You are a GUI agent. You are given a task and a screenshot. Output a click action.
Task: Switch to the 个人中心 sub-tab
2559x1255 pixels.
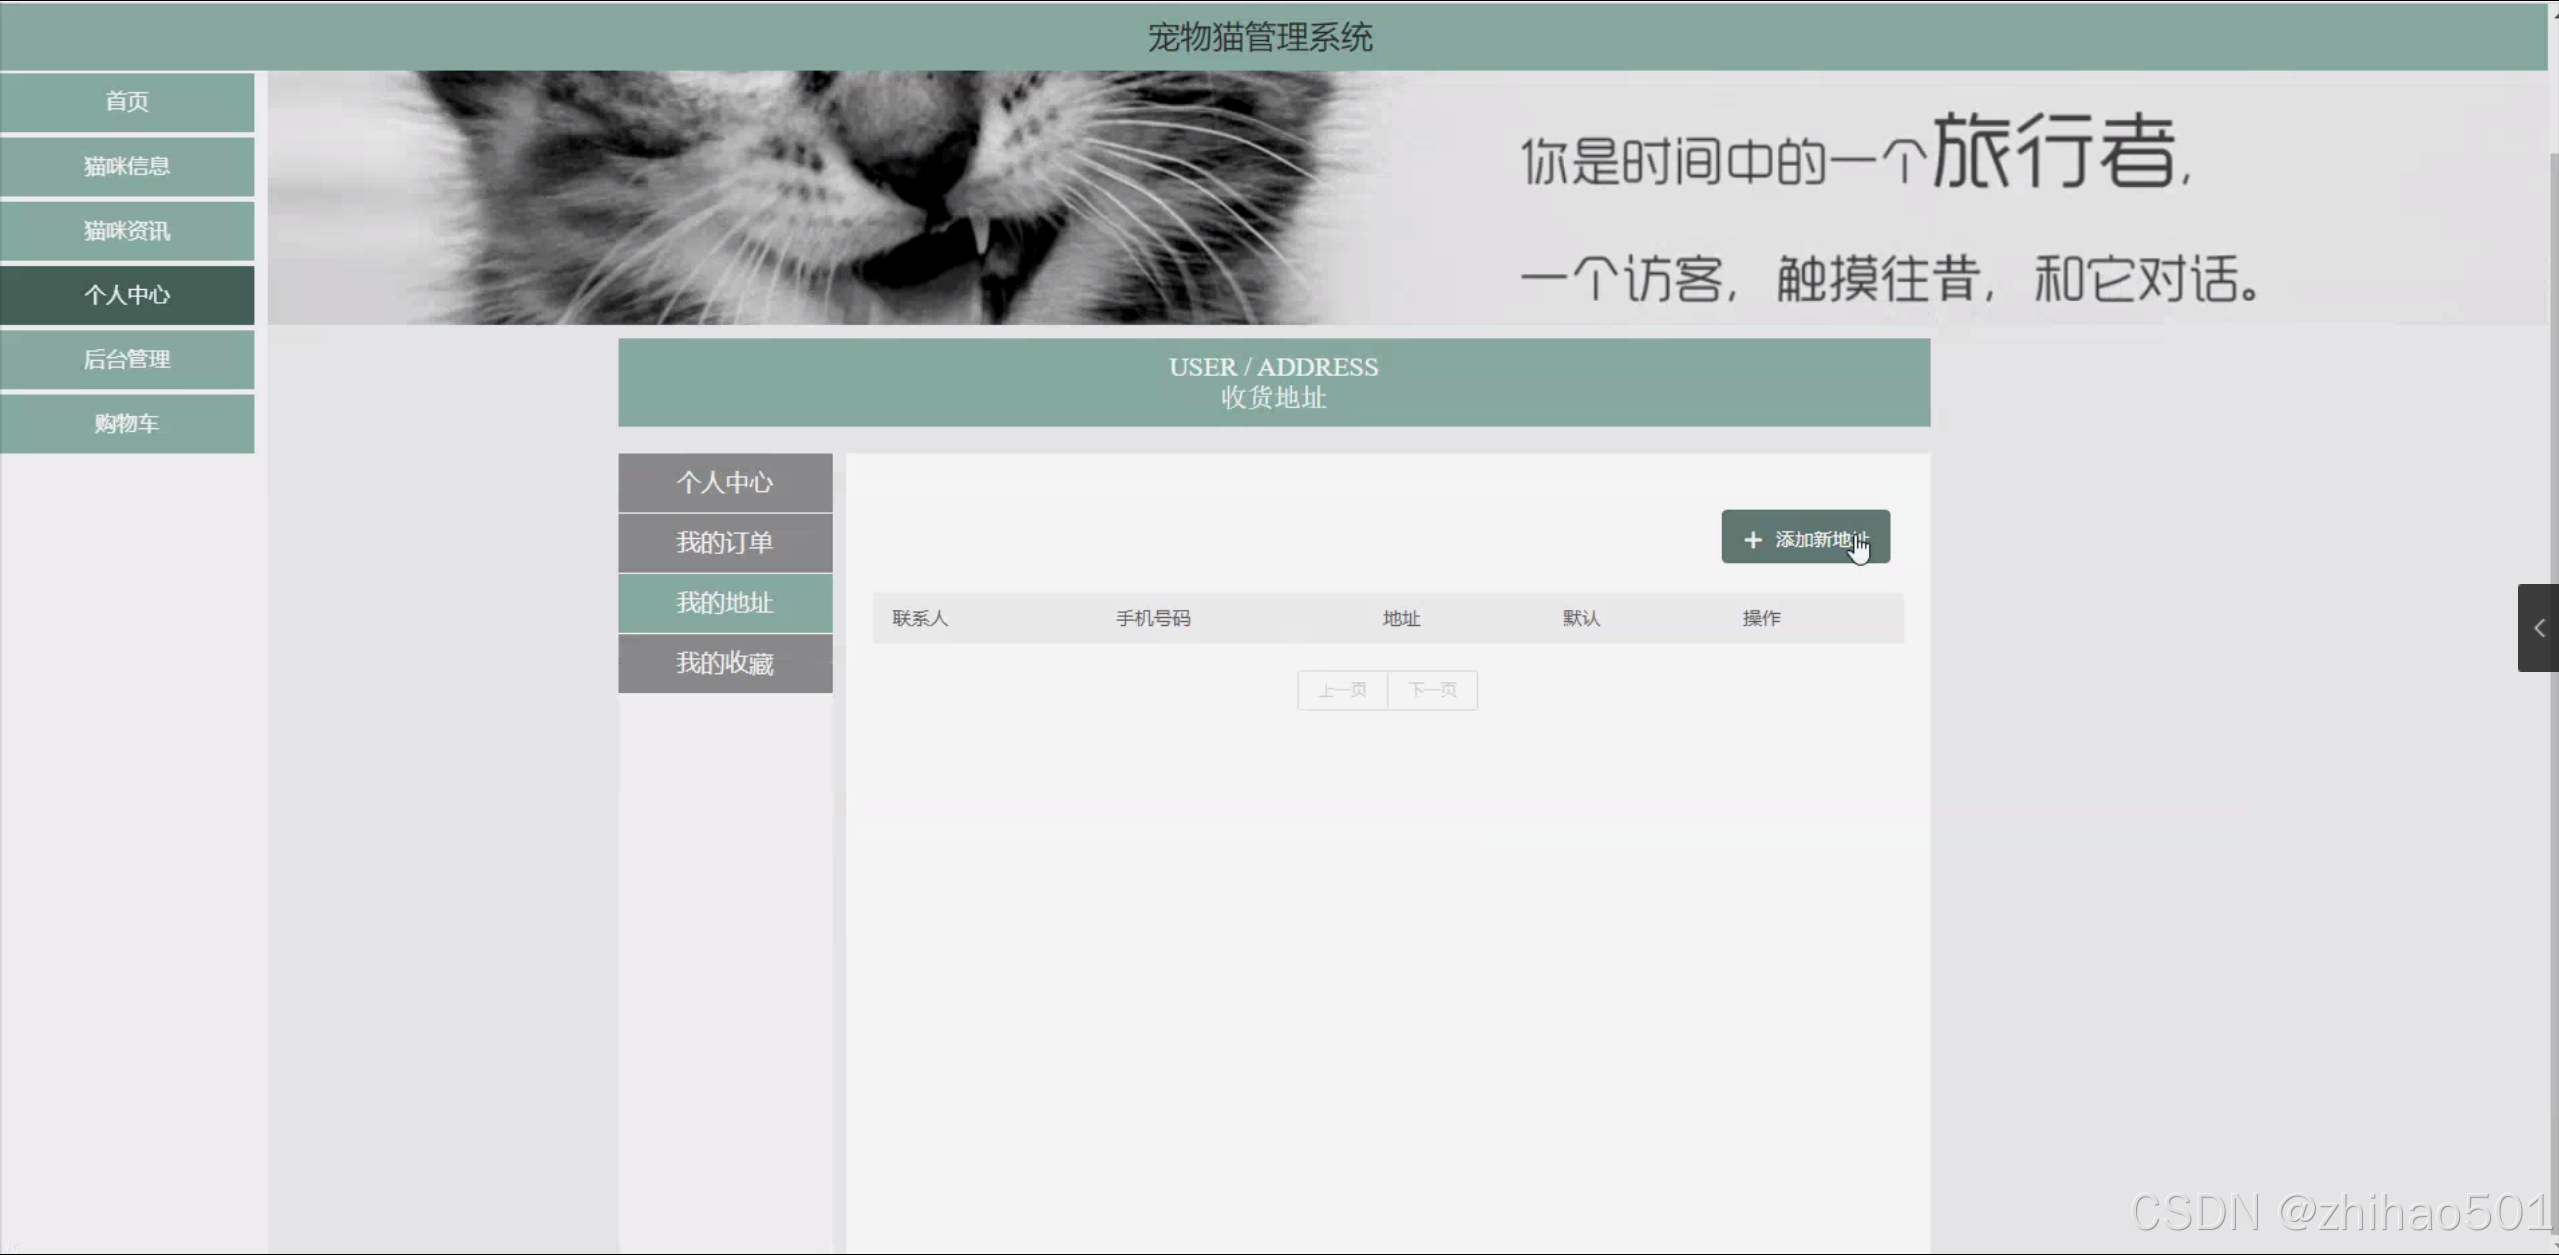tap(725, 483)
